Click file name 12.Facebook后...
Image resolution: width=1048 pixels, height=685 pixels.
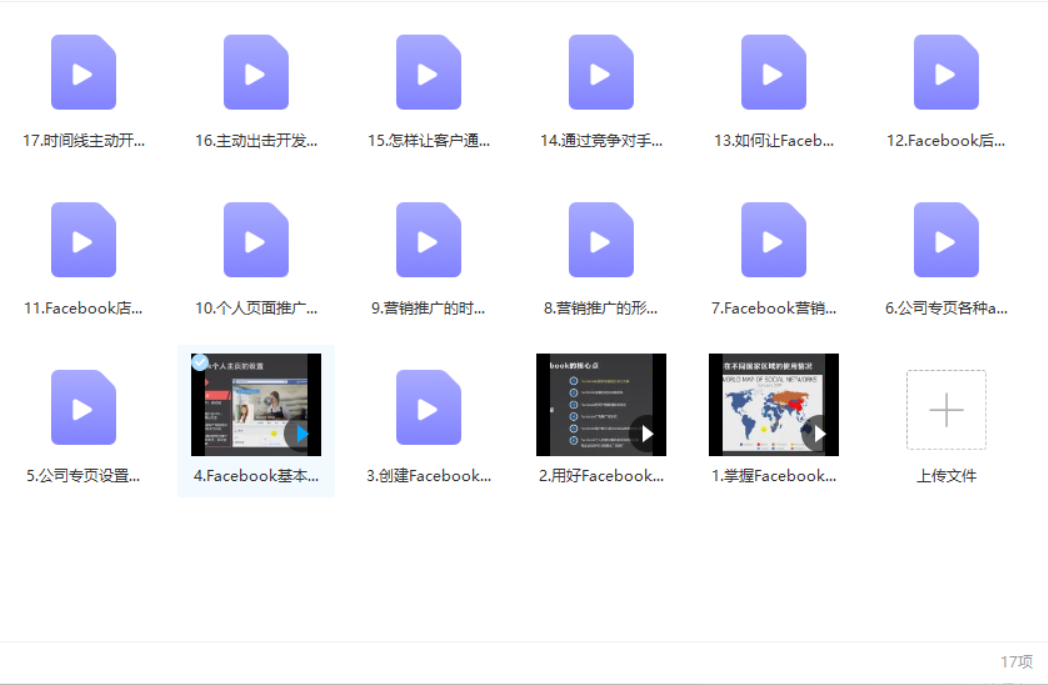click(946, 141)
